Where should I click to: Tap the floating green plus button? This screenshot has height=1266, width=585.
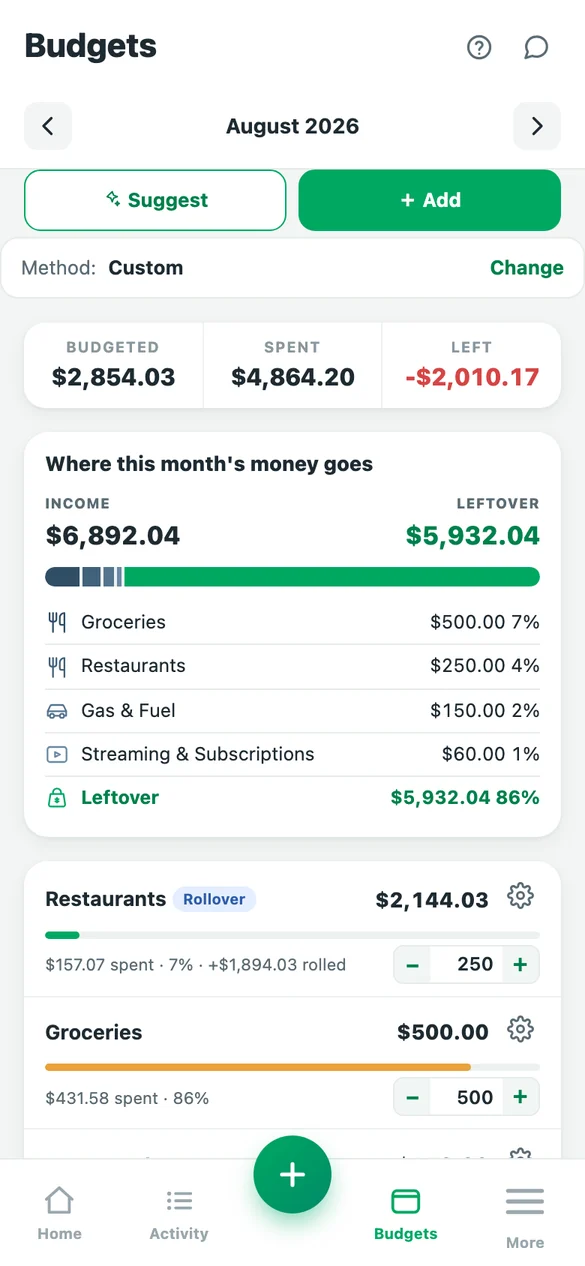[x=292, y=1175]
